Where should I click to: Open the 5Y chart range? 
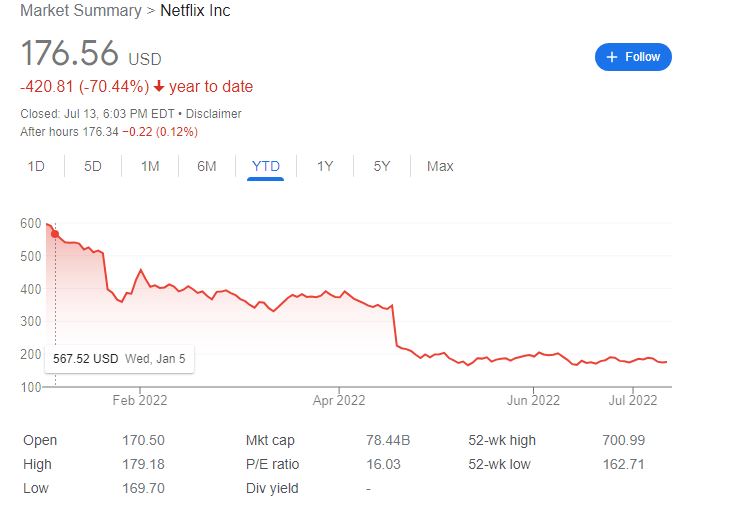tap(382, 166)
